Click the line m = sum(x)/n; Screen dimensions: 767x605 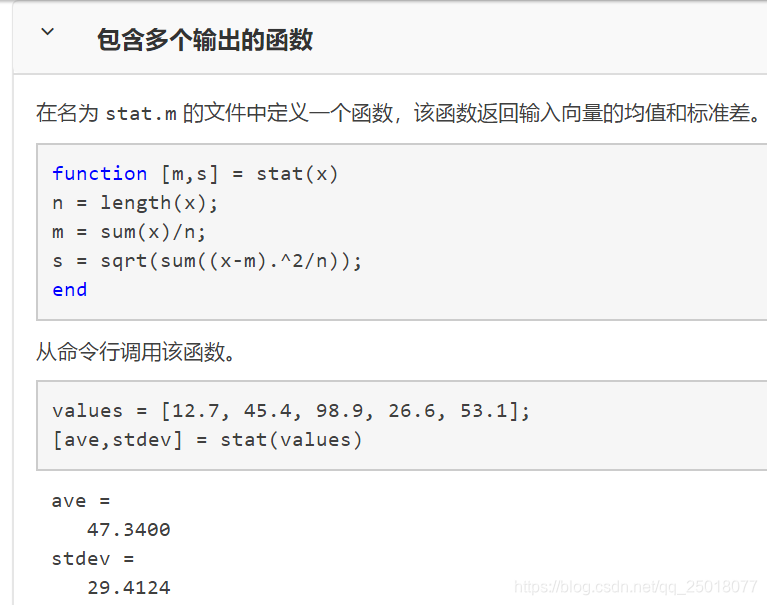tap(129, 232)
